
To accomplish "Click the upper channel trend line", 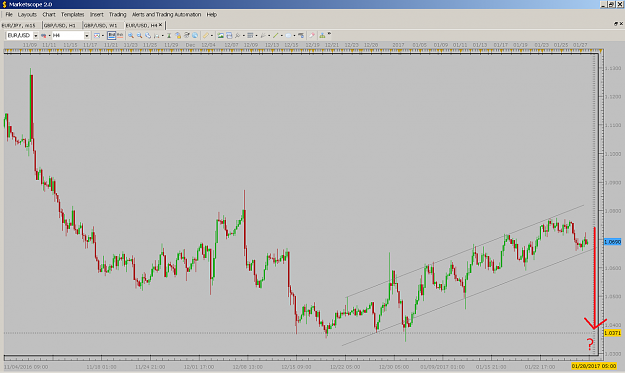I will pyautogui.click(x=464, y=251).
